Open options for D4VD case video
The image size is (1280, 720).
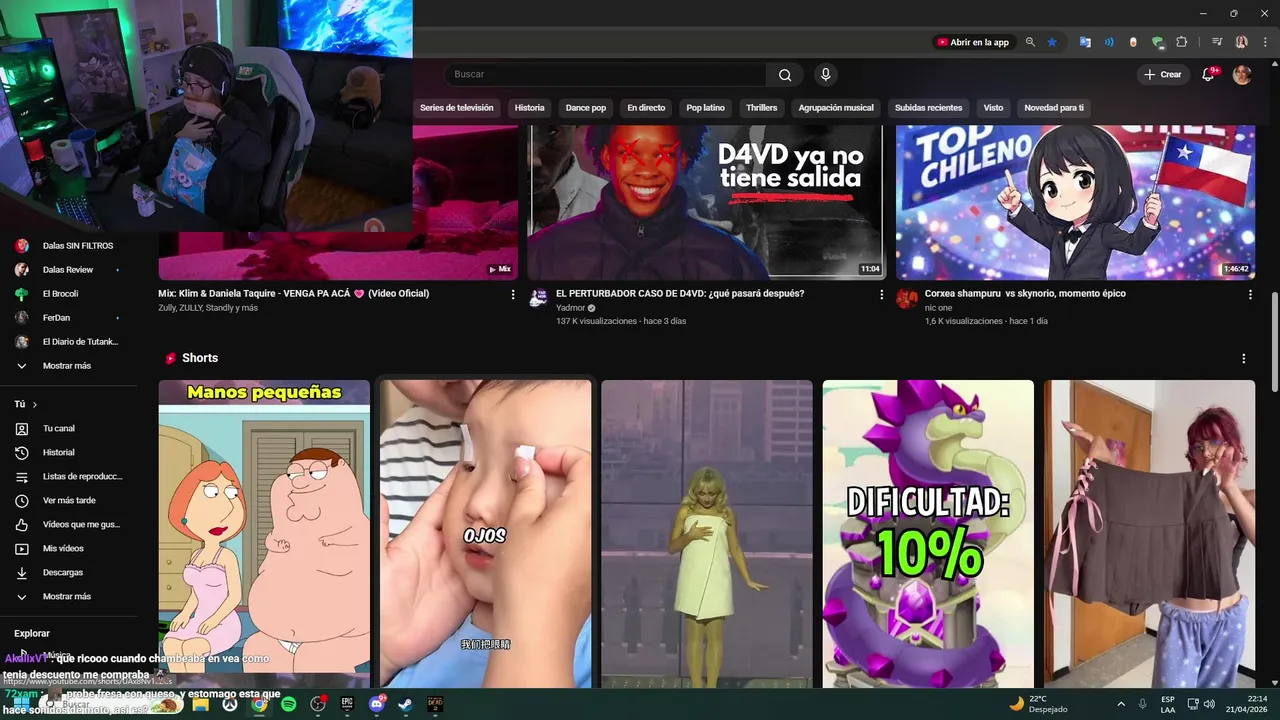click(882, 295)
